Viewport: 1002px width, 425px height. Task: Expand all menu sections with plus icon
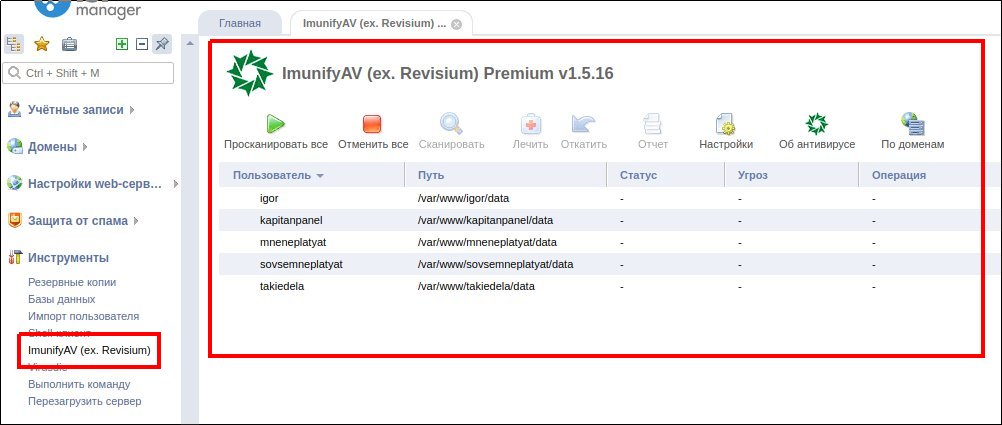pos(121,44)
